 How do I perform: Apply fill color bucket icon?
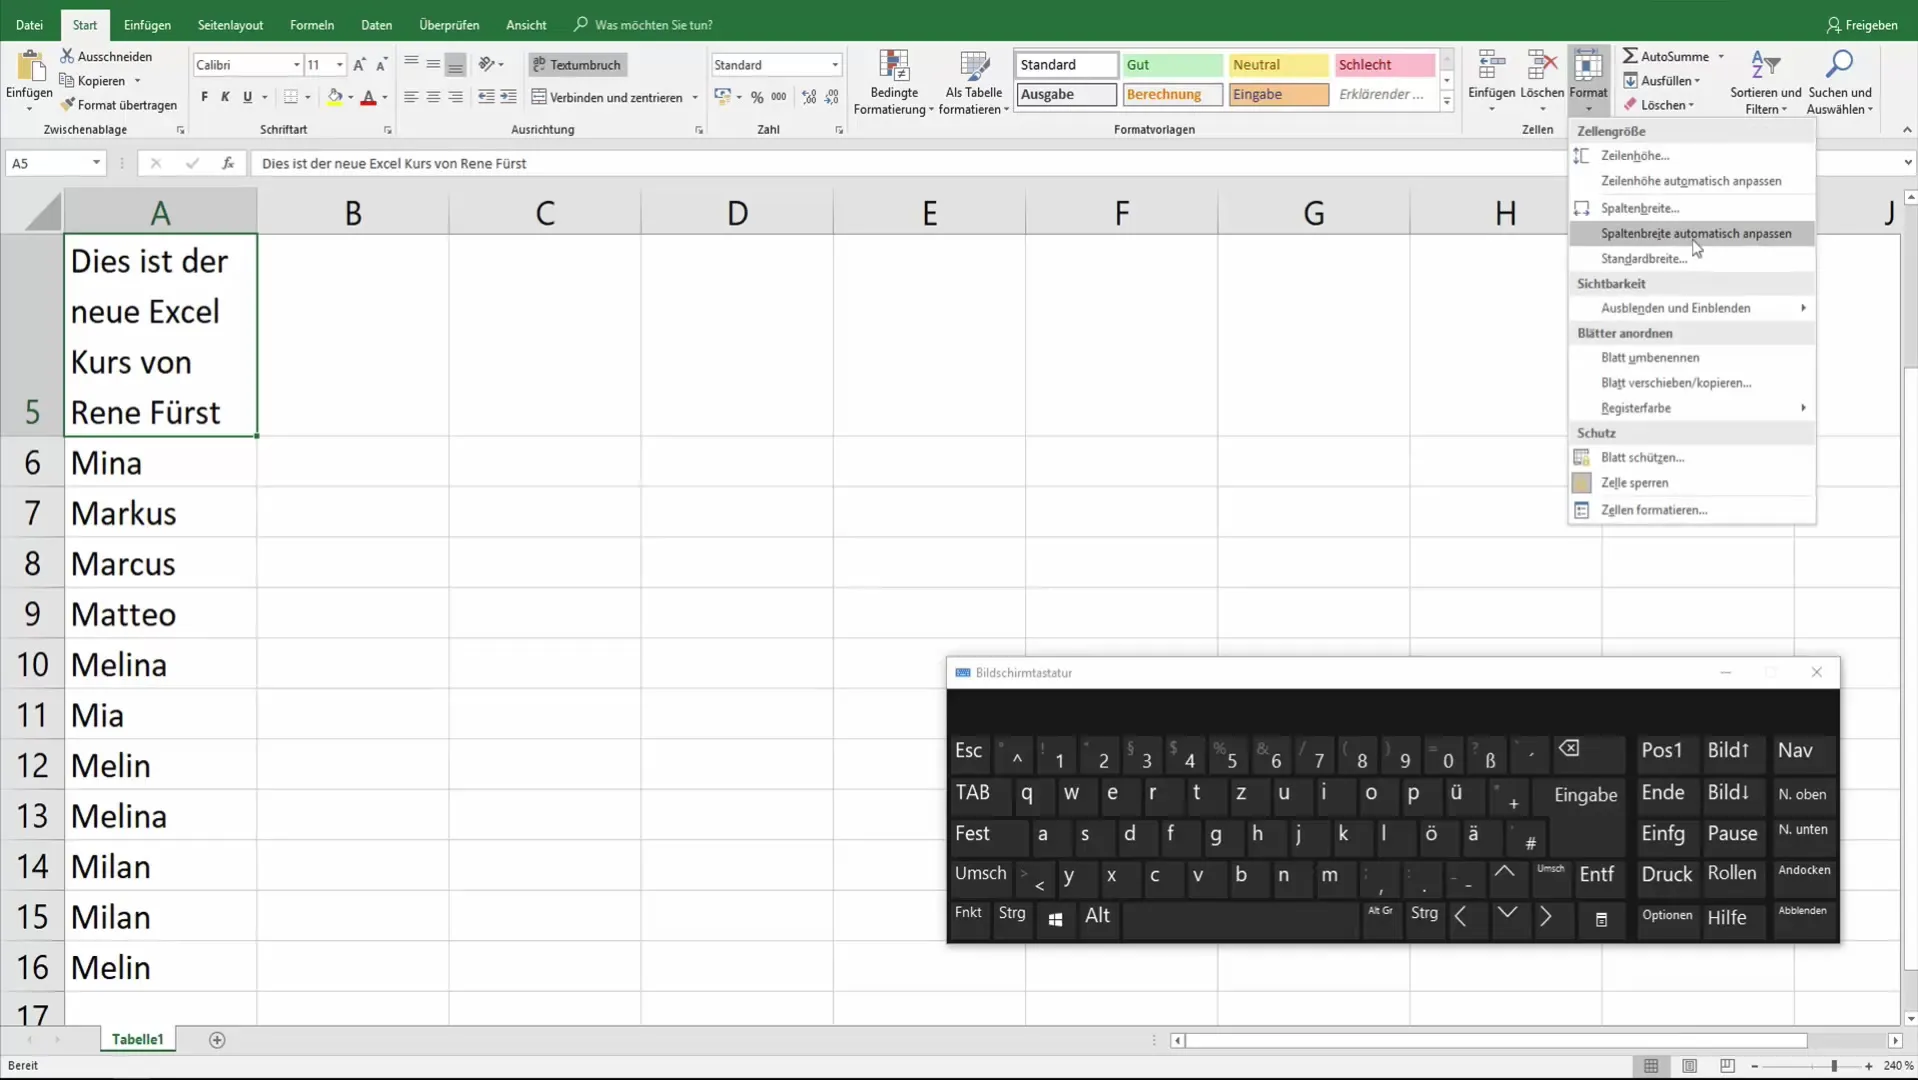pos(335,97)
